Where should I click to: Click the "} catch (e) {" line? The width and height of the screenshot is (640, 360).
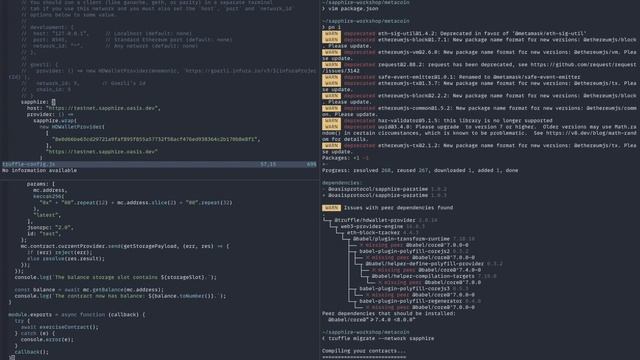pos(35,333)
